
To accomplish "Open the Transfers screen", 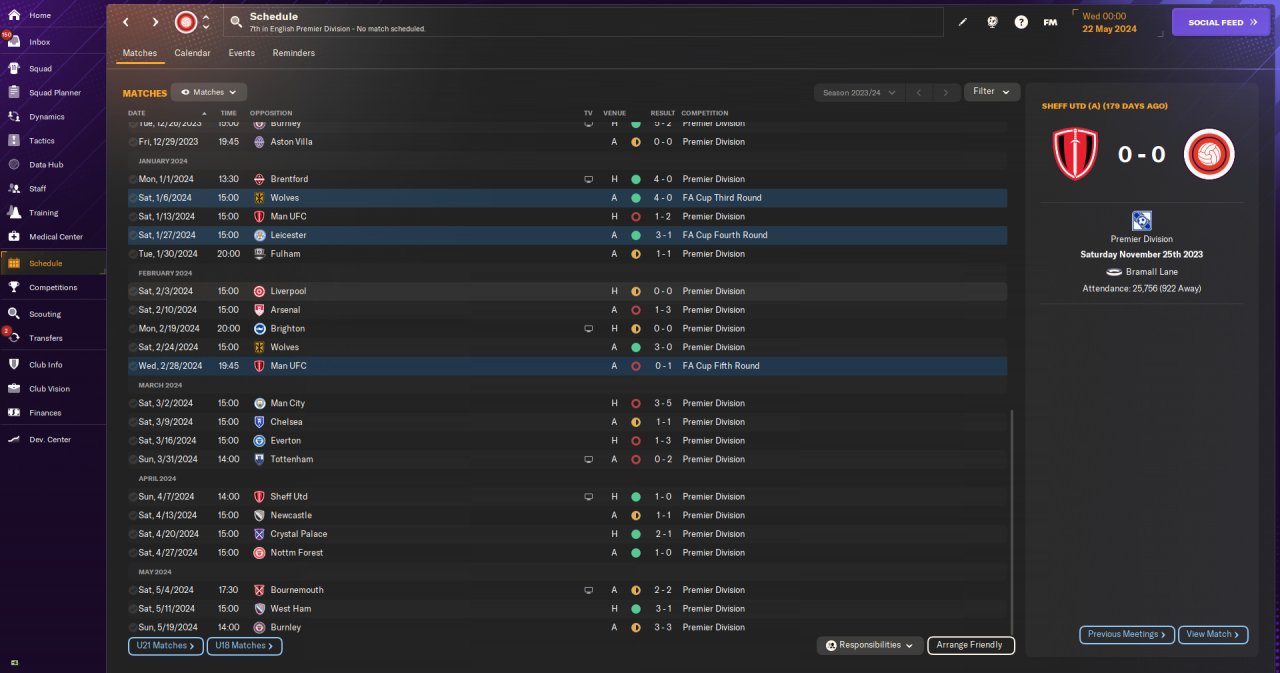I will 46,338.
